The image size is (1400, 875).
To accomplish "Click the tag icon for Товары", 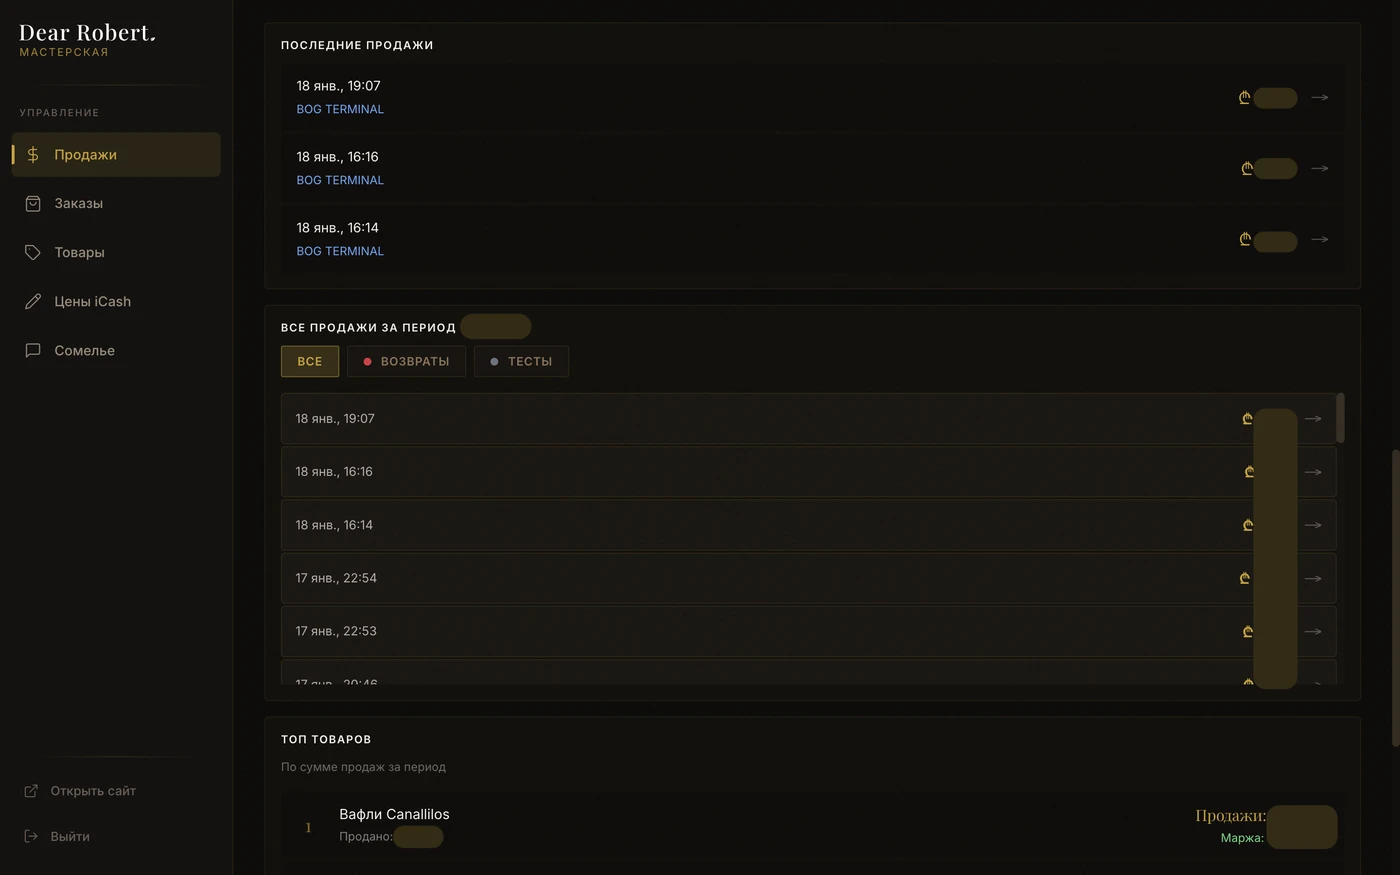I will [x=33, y=253].
